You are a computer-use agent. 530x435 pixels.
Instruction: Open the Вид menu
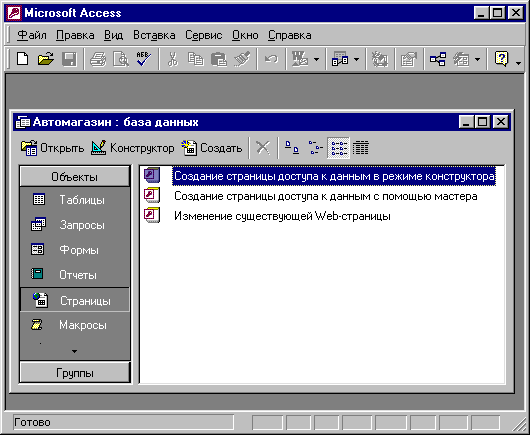pos(114,35)
